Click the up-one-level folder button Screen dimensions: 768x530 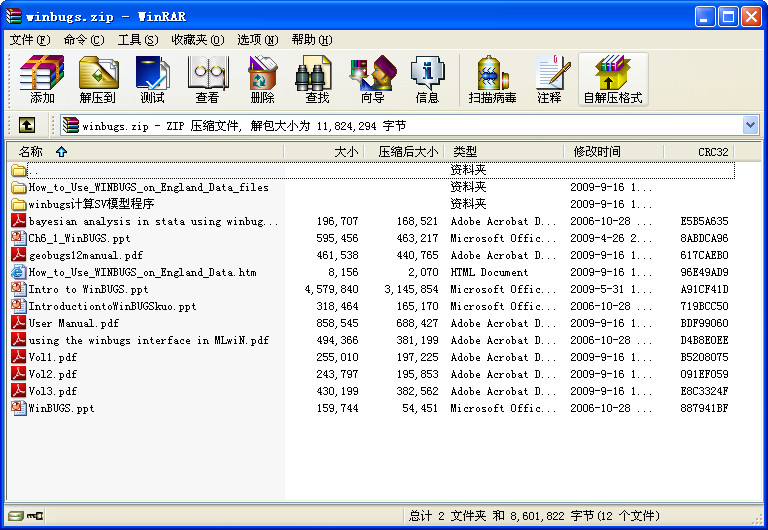pyautogui.click(x=27, y=125)
